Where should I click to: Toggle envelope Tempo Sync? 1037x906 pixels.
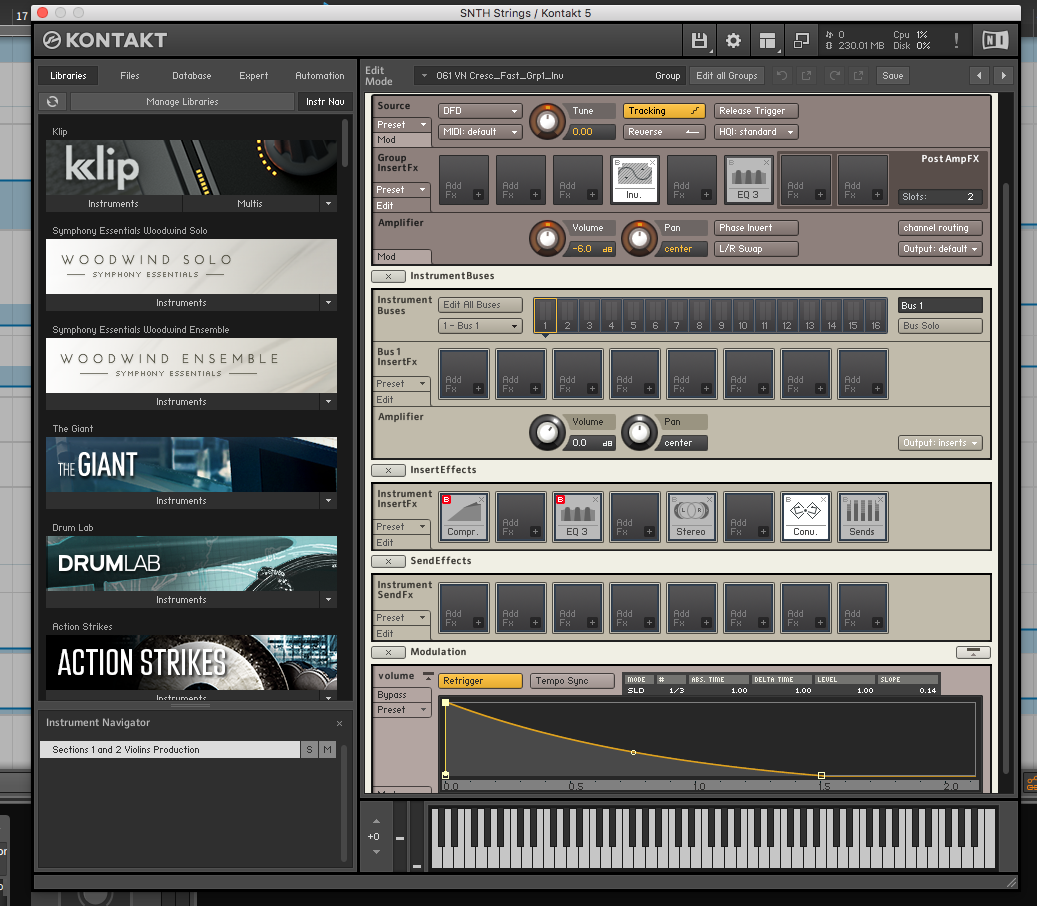pyautogui.click(x=572, y=681)
